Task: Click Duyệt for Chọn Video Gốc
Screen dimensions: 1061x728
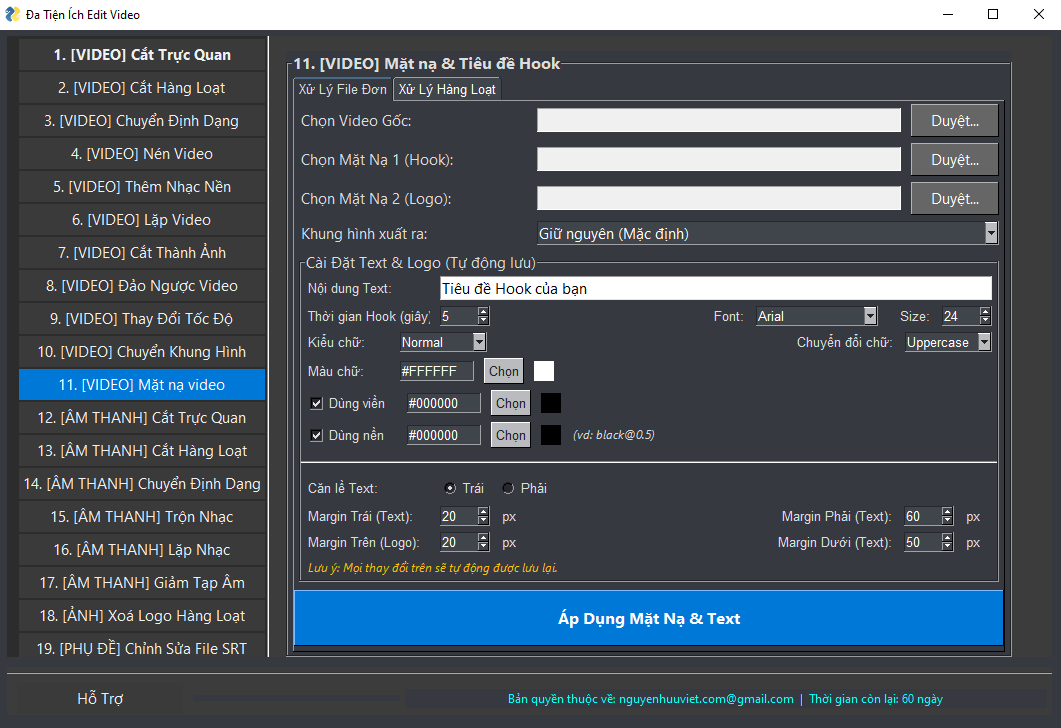Action: (x=955, y=120)
